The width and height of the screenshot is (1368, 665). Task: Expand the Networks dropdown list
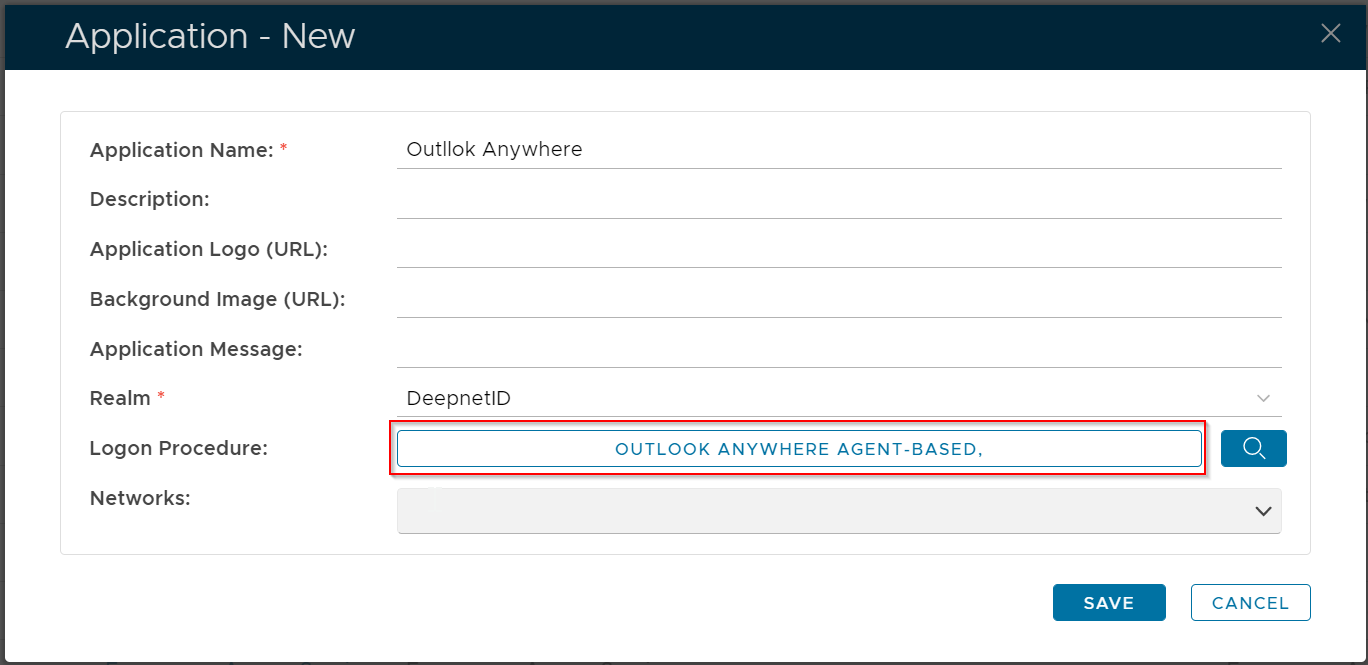(838, 511)
